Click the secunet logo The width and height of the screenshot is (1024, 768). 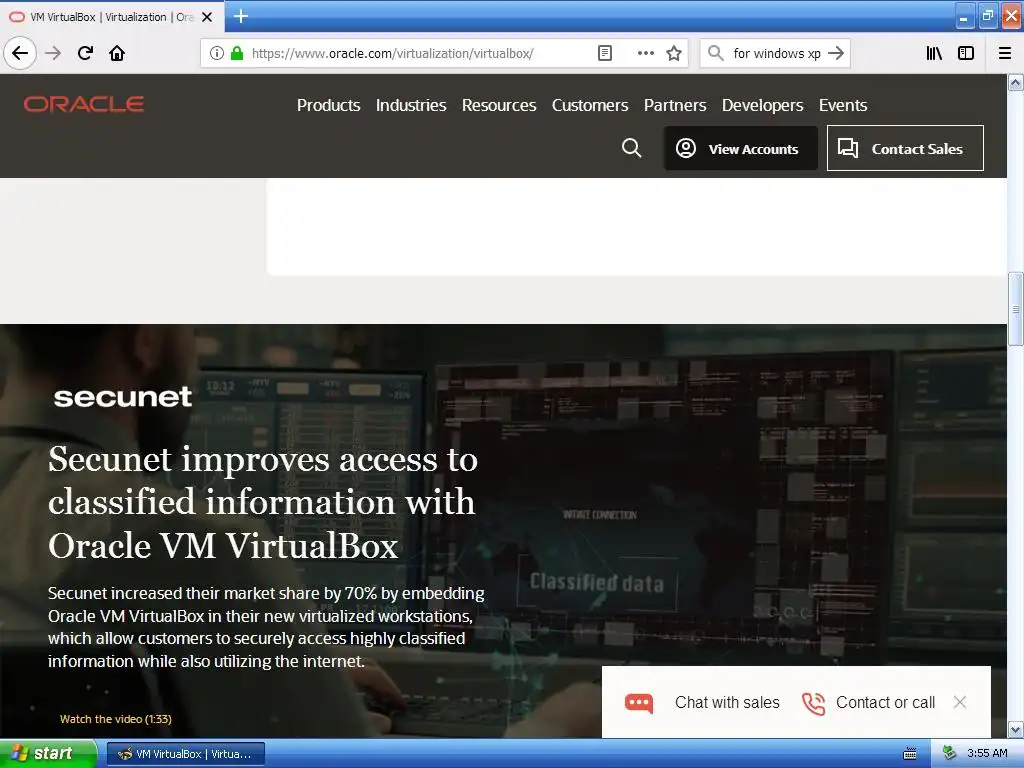click(123, 396)
